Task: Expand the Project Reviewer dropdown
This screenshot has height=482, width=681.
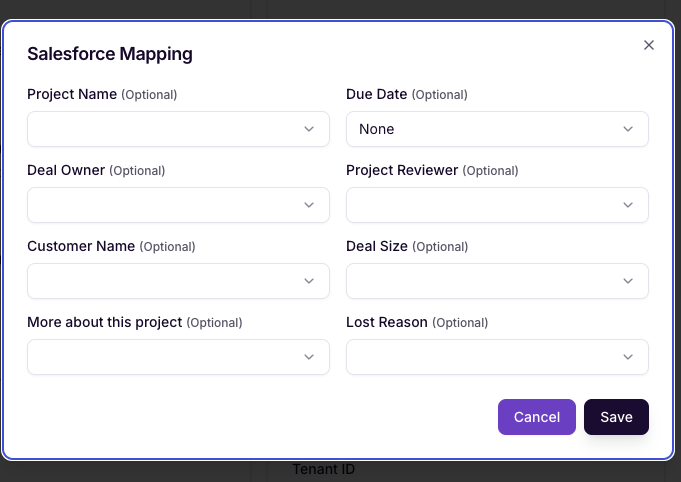Action: click(497, 205)
